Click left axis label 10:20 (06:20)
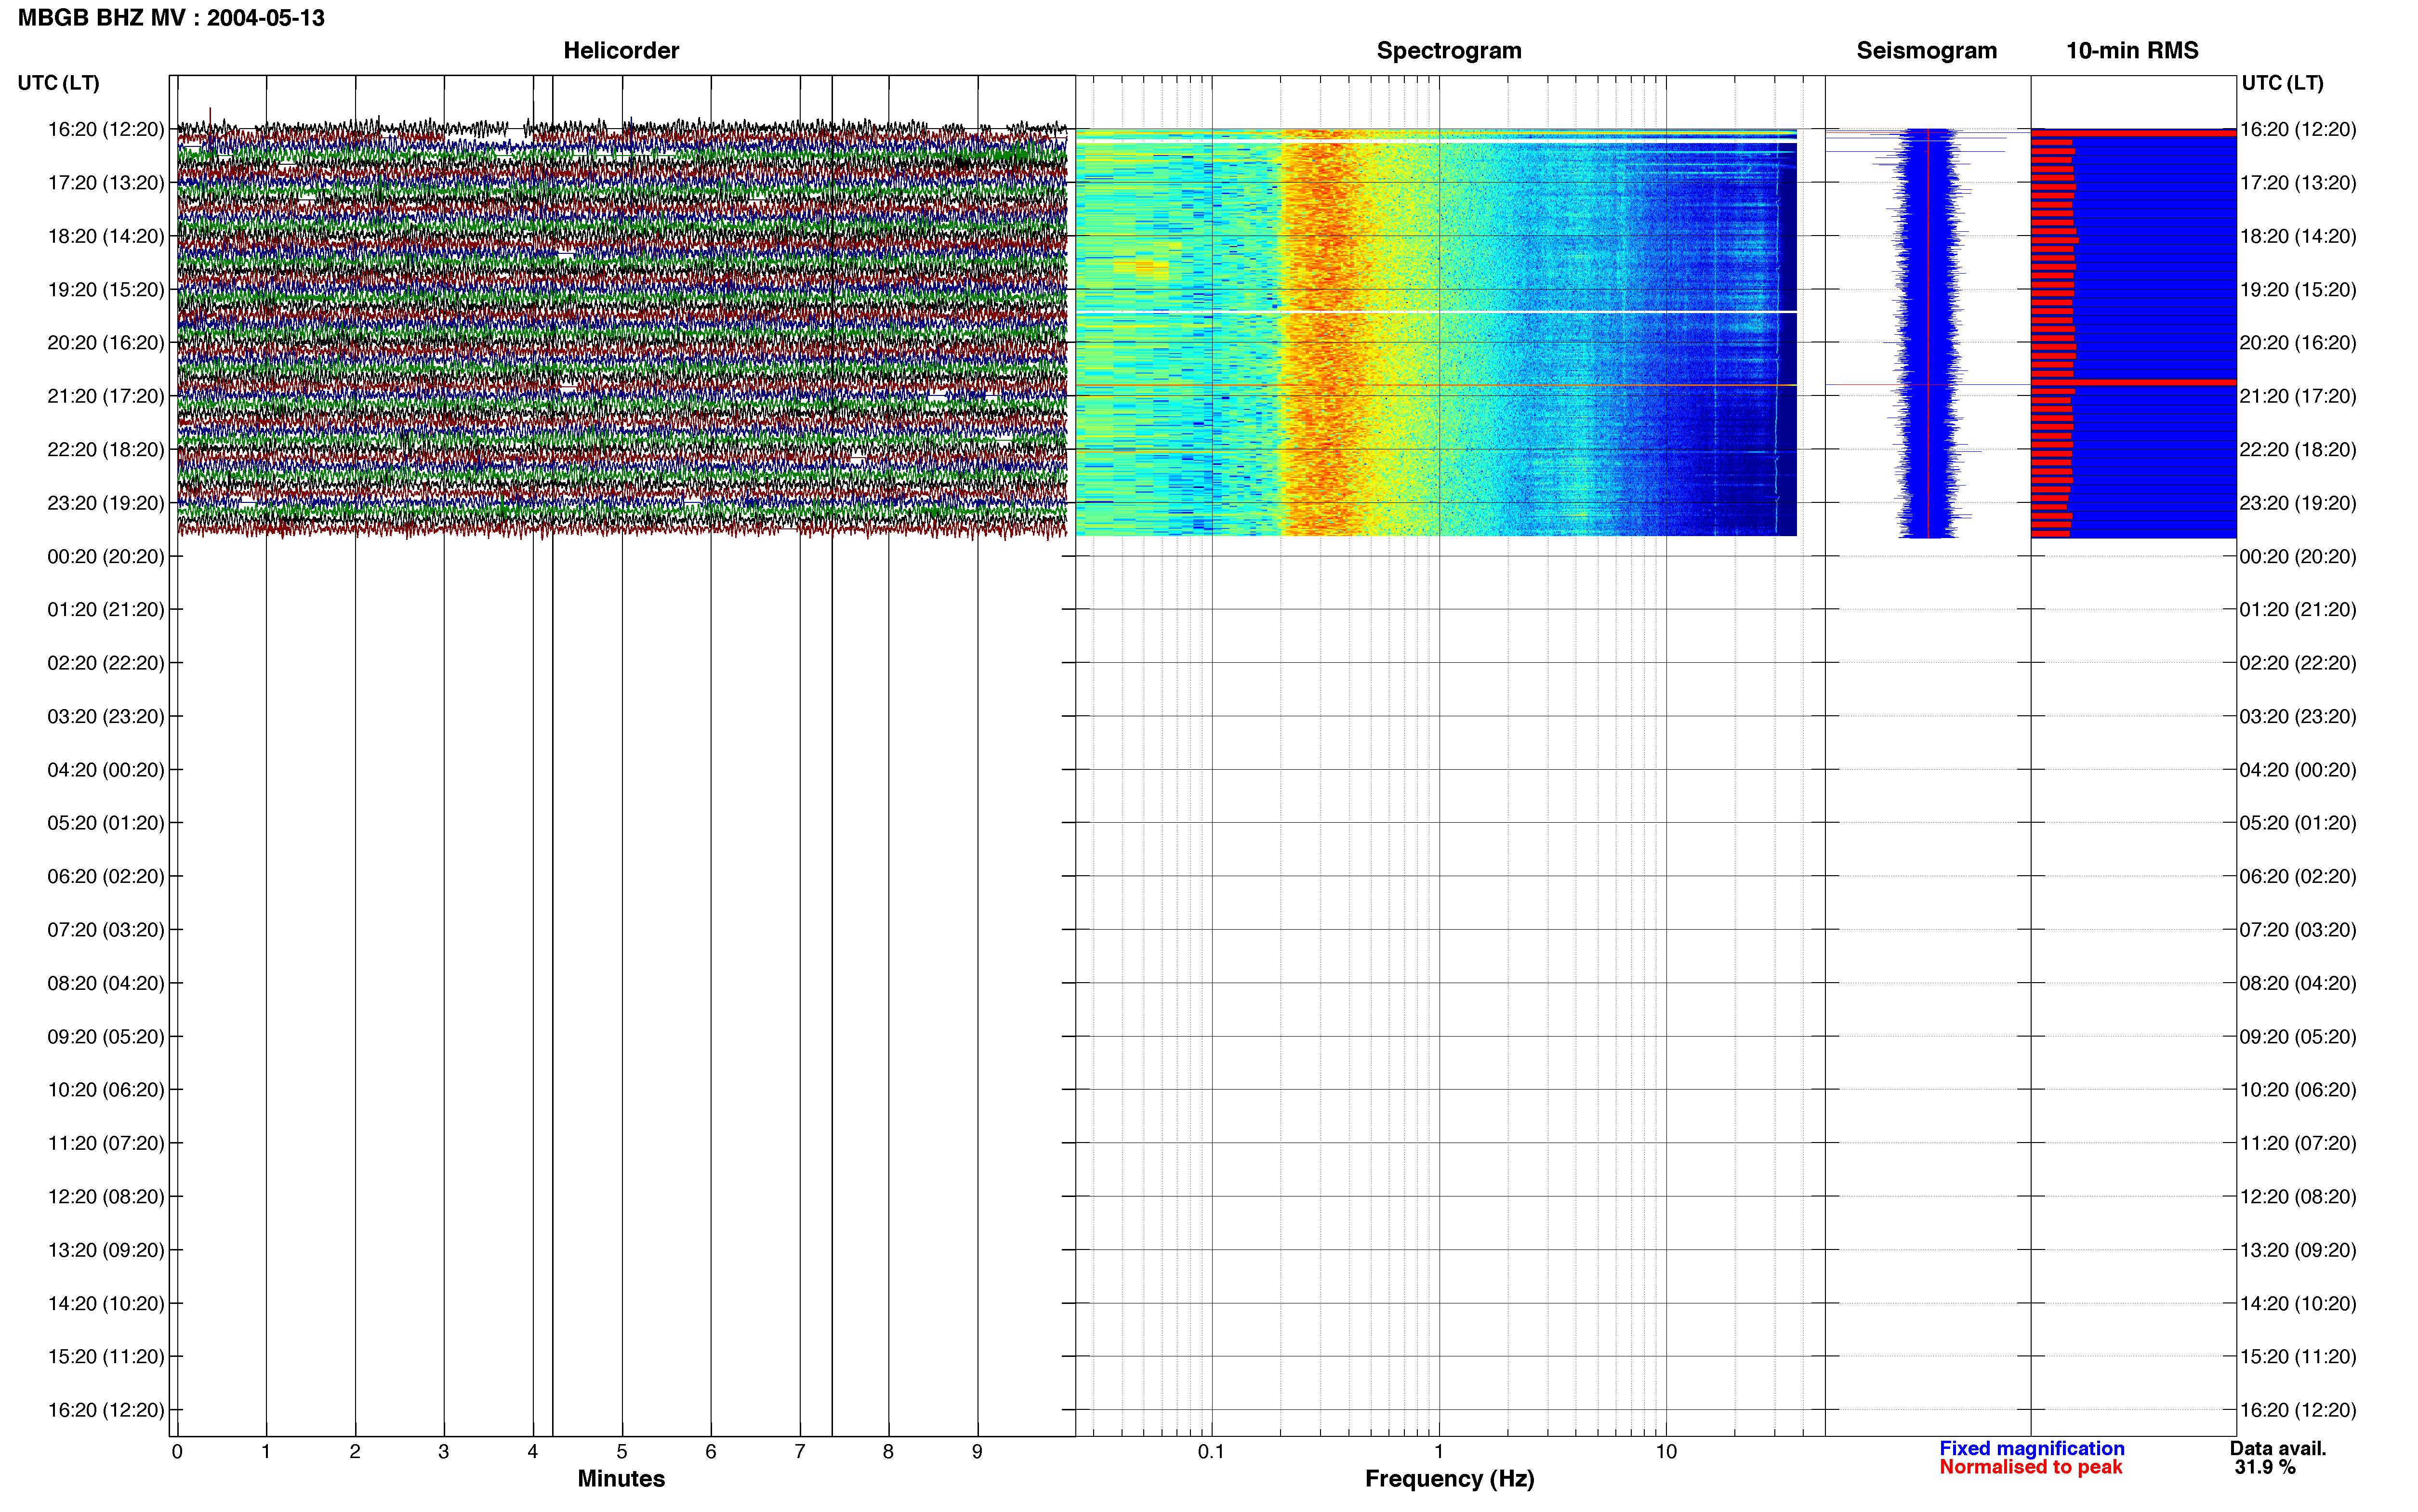 [x=106, y=1089]
